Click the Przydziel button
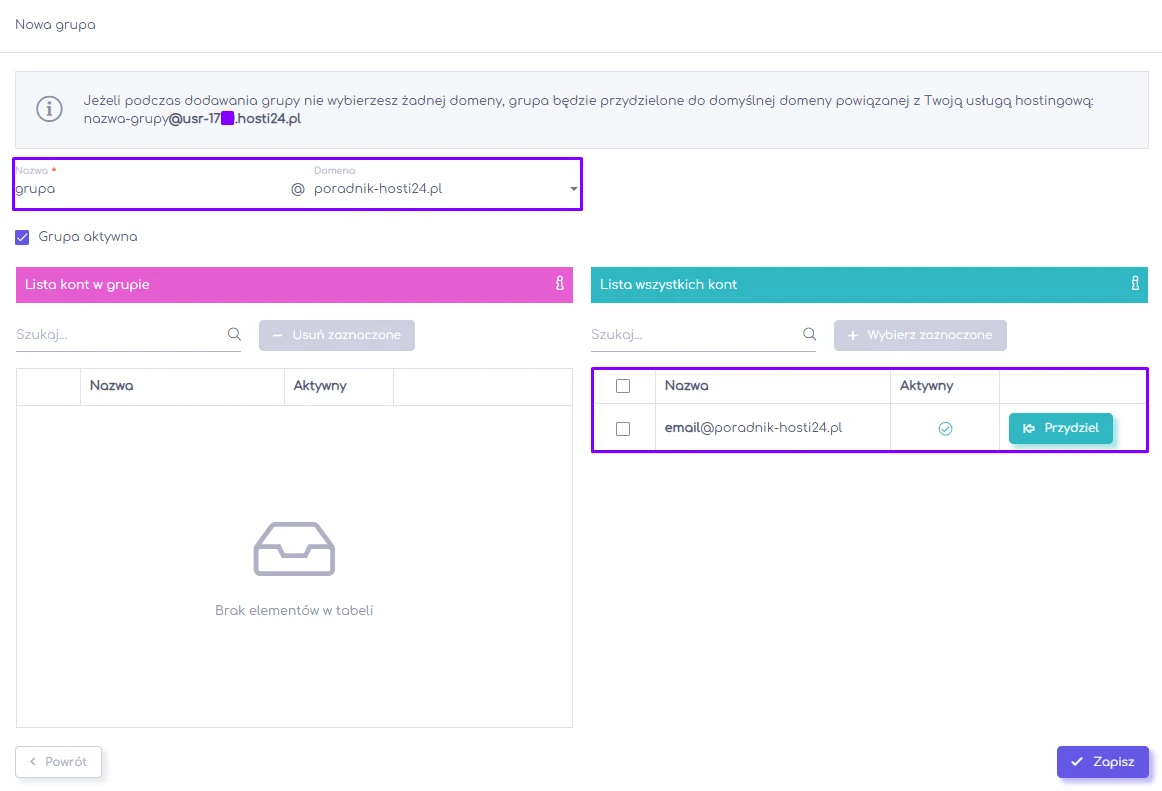This screenshot has height=791, width=1162. (1060, 428)
